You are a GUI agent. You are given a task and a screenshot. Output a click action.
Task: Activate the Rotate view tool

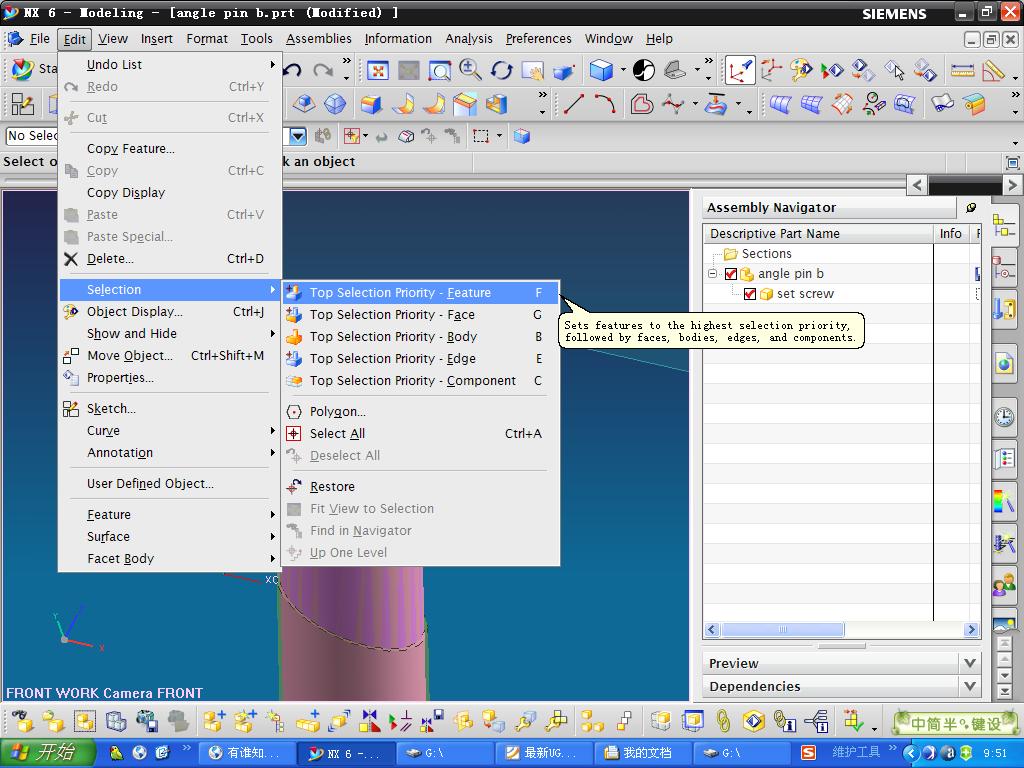click(502, 70)
